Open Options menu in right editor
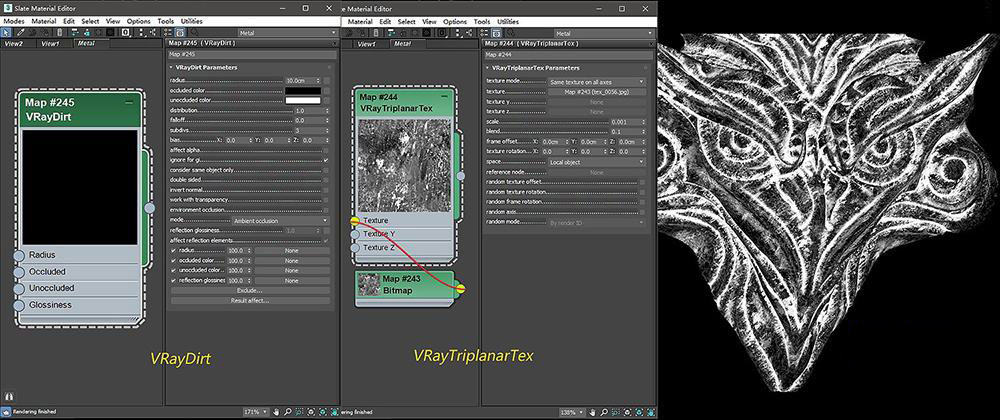 pyautogui.click(x=455, y=22)
